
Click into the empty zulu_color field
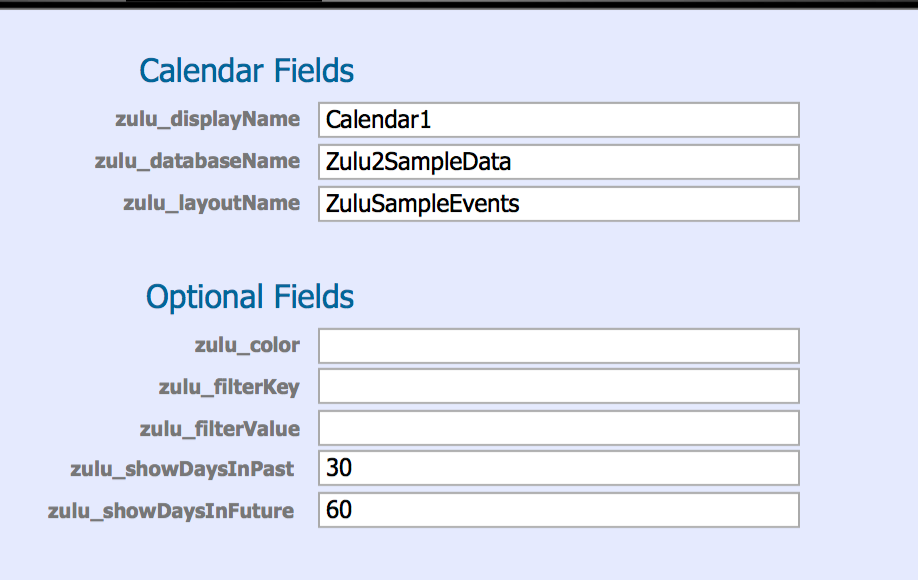(559, 346)
